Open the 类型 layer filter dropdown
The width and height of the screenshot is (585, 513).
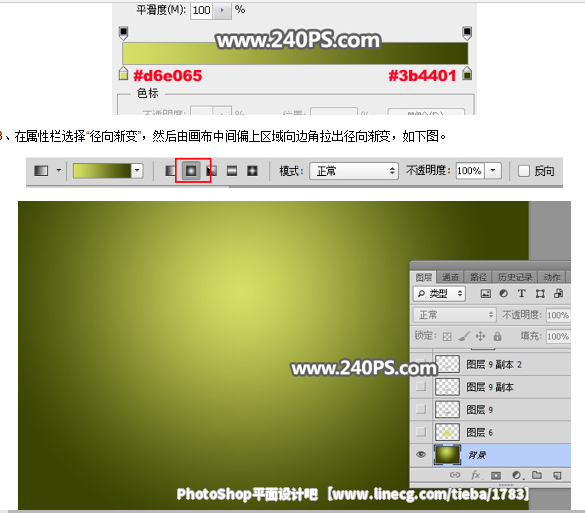click(439, 294)
